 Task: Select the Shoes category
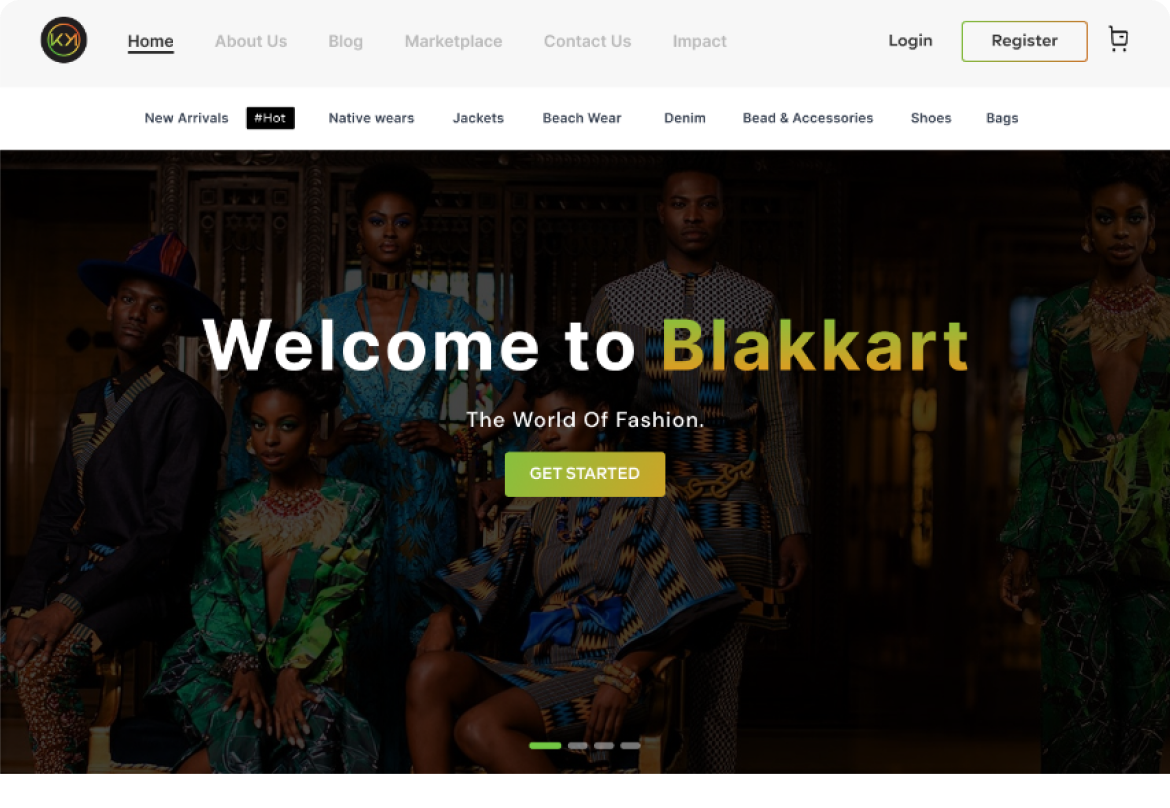coord(930,118)
